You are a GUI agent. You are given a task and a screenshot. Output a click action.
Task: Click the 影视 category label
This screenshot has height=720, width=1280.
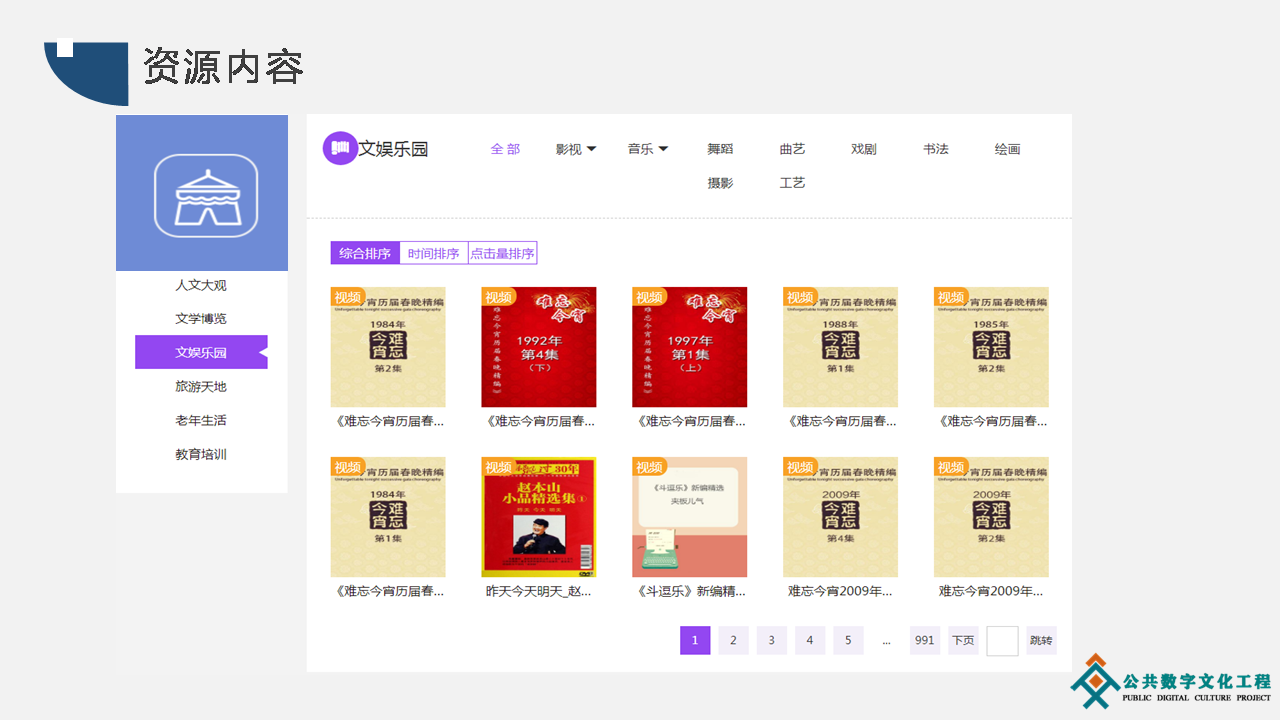point(569,149)
